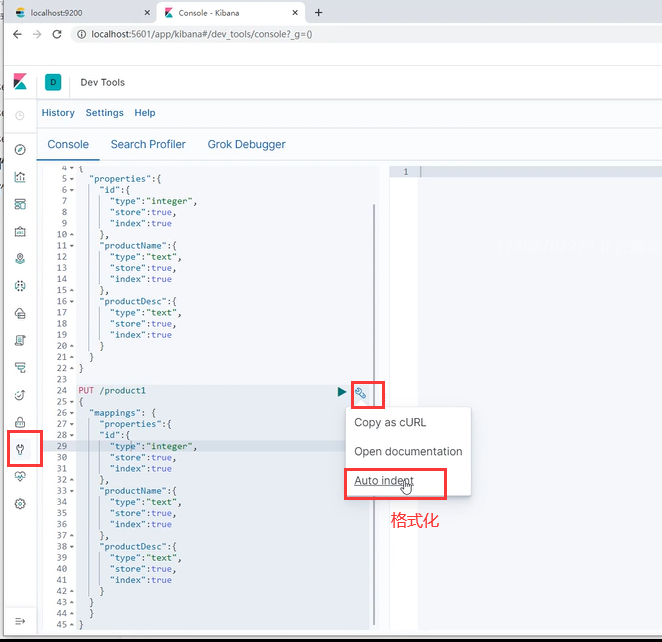Open a new browser tab

(318, 13)
